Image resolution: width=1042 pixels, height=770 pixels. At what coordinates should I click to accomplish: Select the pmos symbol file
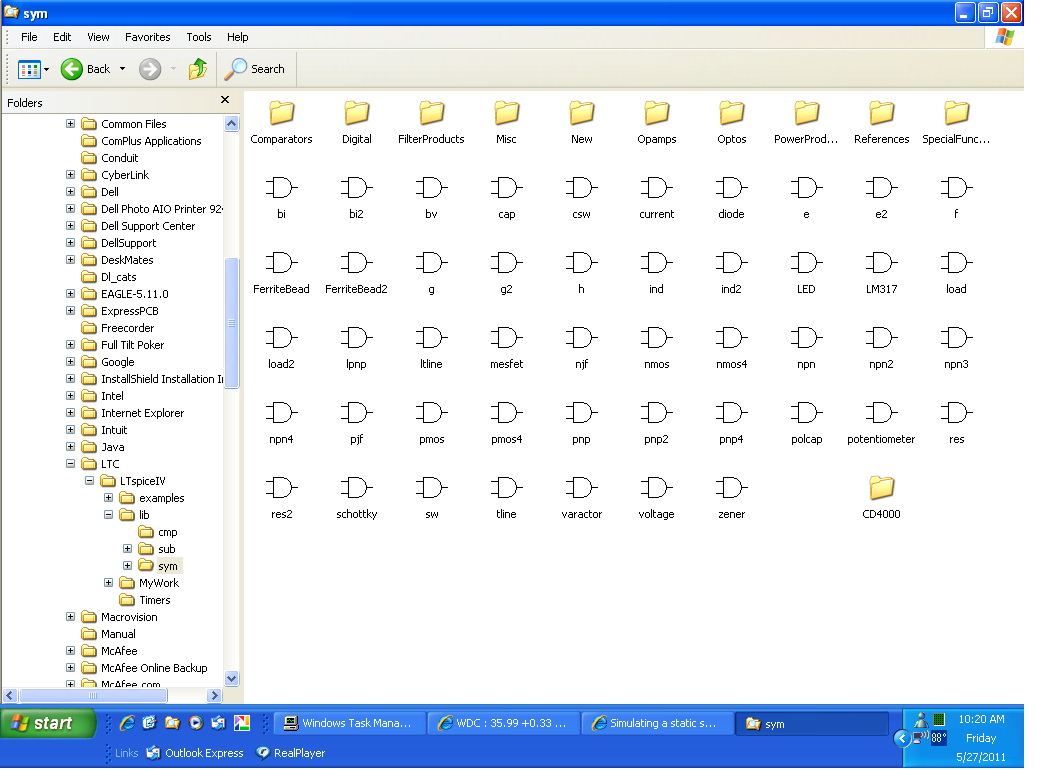coord(431,423)
